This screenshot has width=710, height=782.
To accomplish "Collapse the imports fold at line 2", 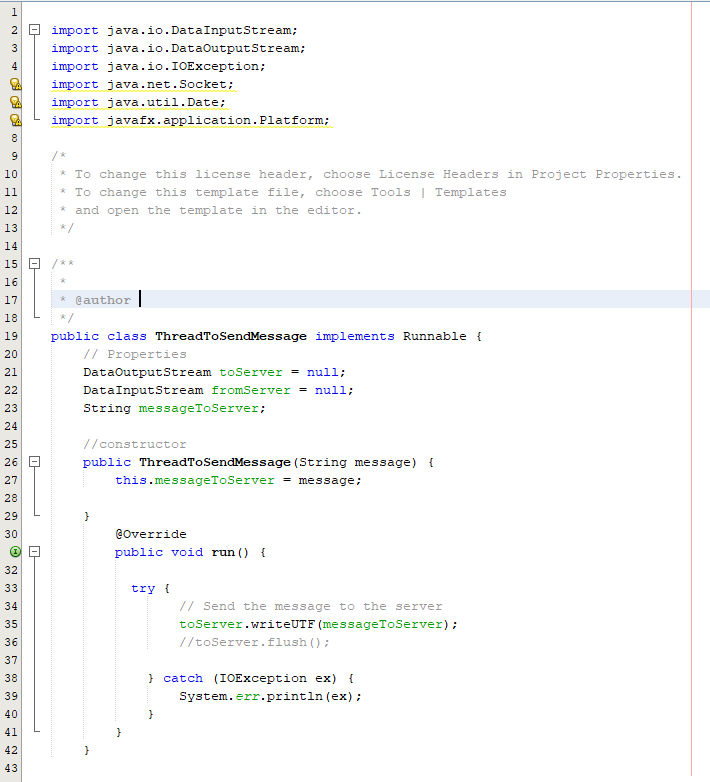I will click(x=34, y=30).
